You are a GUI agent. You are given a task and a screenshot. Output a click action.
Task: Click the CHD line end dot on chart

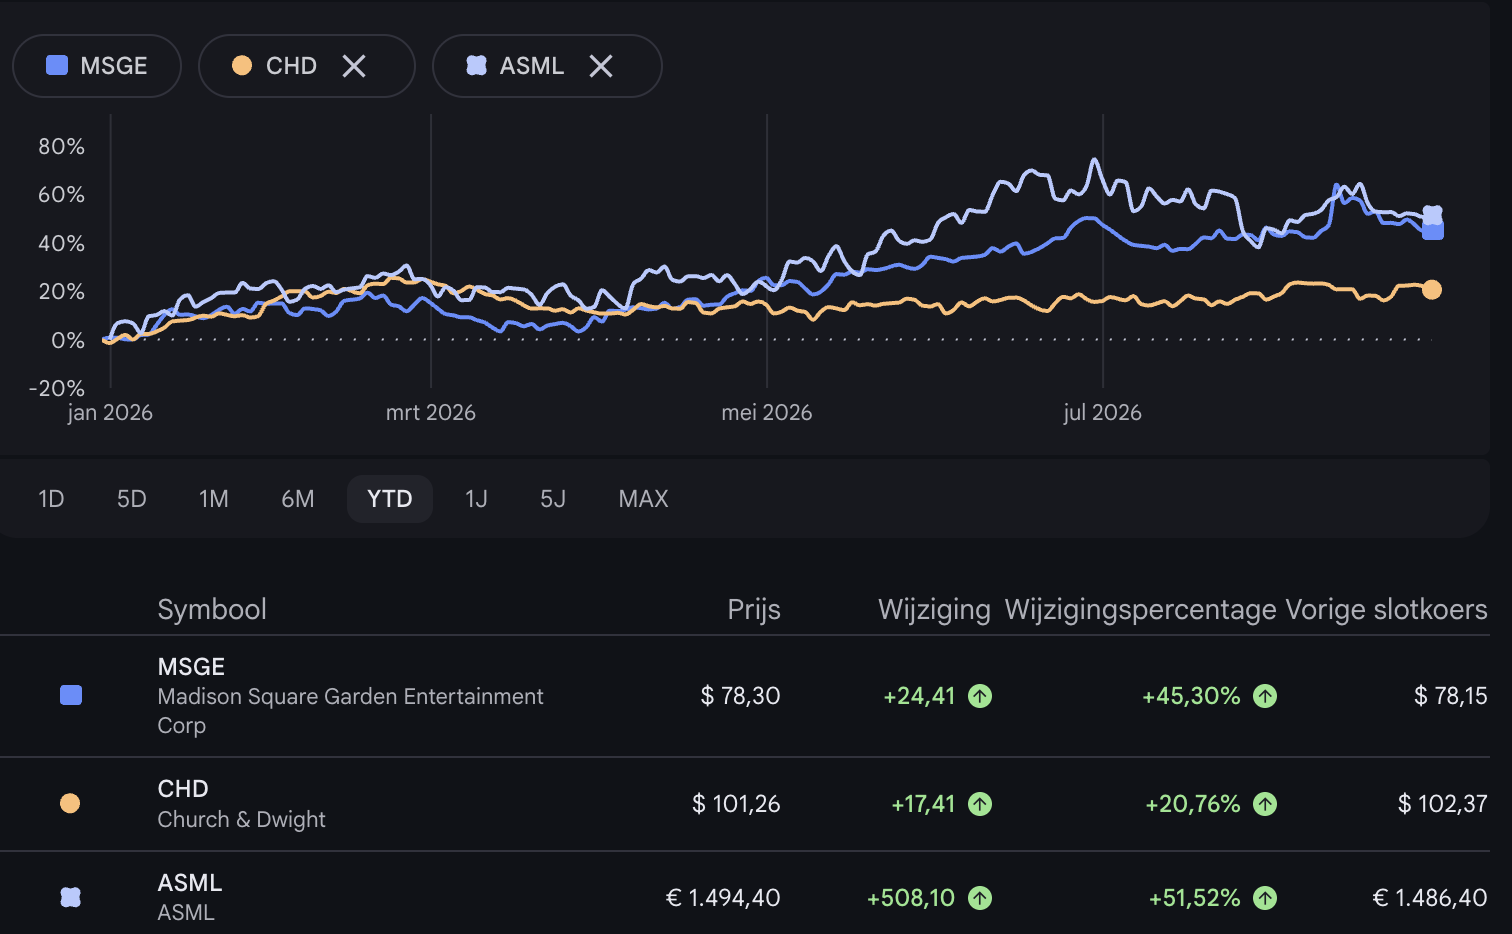(1432, 290)
